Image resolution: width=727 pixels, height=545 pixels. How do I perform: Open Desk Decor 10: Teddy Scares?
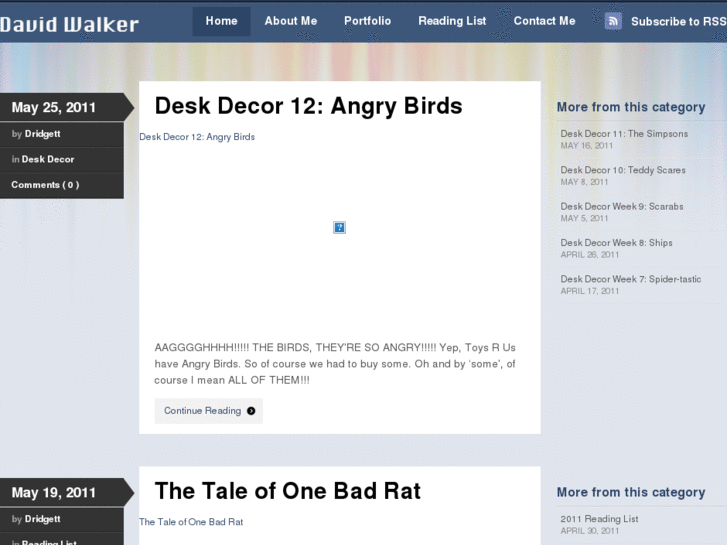click(623, 170)
